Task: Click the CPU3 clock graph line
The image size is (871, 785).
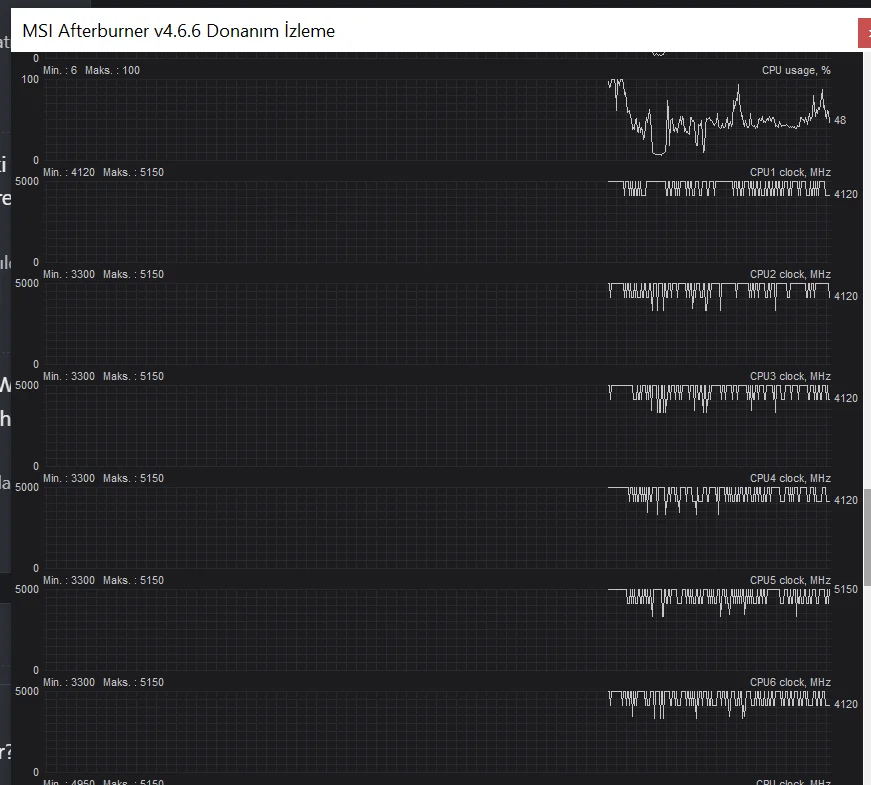Action: [719, 398]
